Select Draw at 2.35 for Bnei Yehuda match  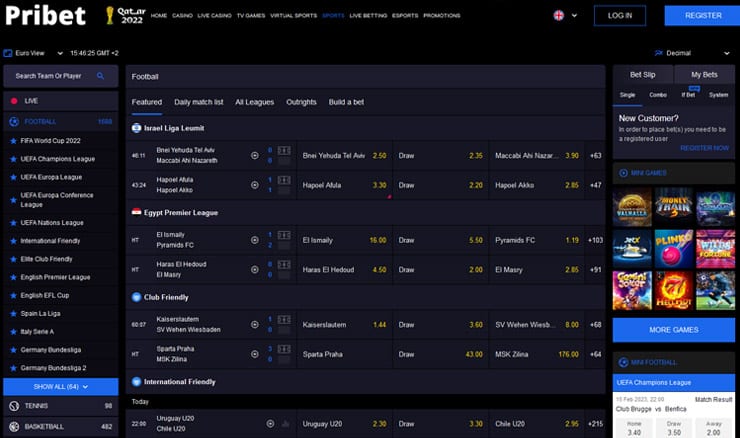coord(440,156)
